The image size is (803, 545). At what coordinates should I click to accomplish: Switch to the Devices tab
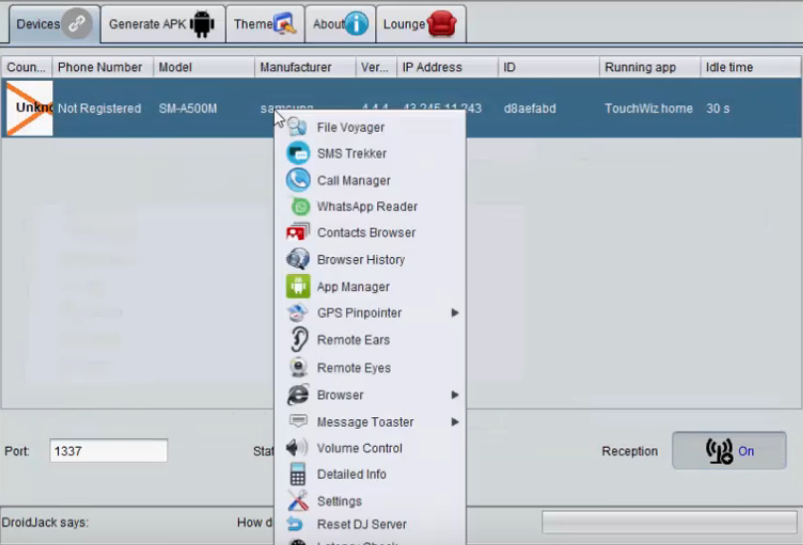(x=54, y=24)
